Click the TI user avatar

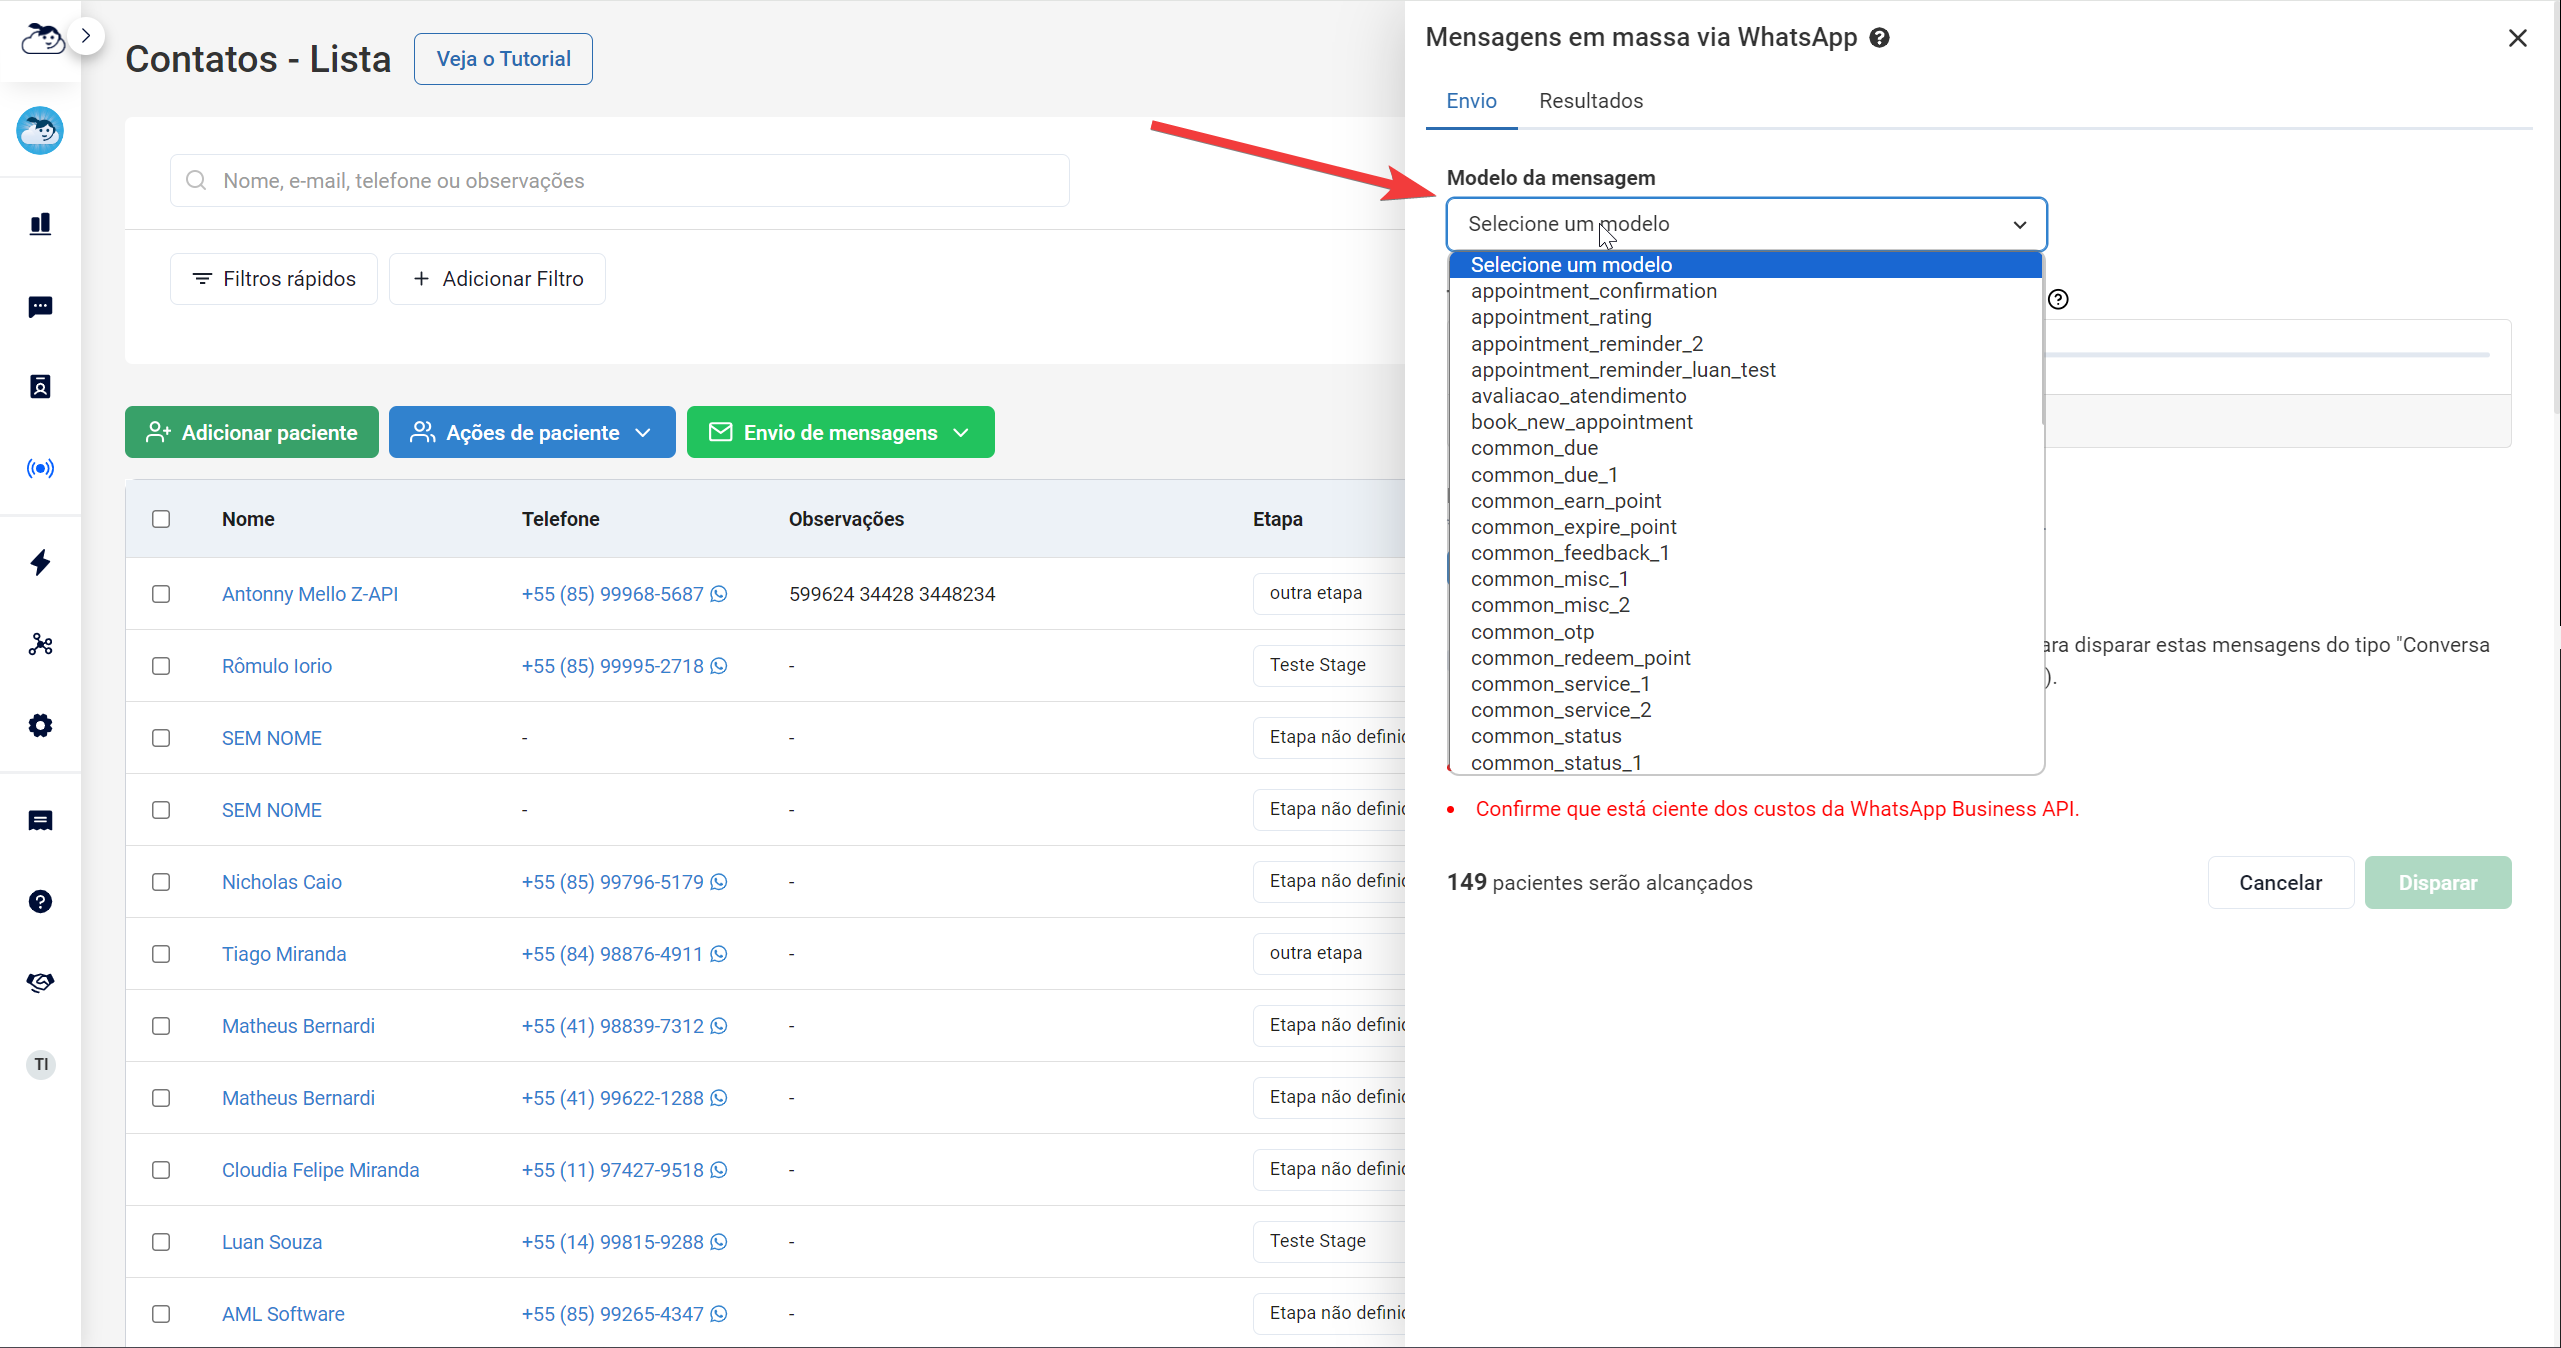[41, 1064]
